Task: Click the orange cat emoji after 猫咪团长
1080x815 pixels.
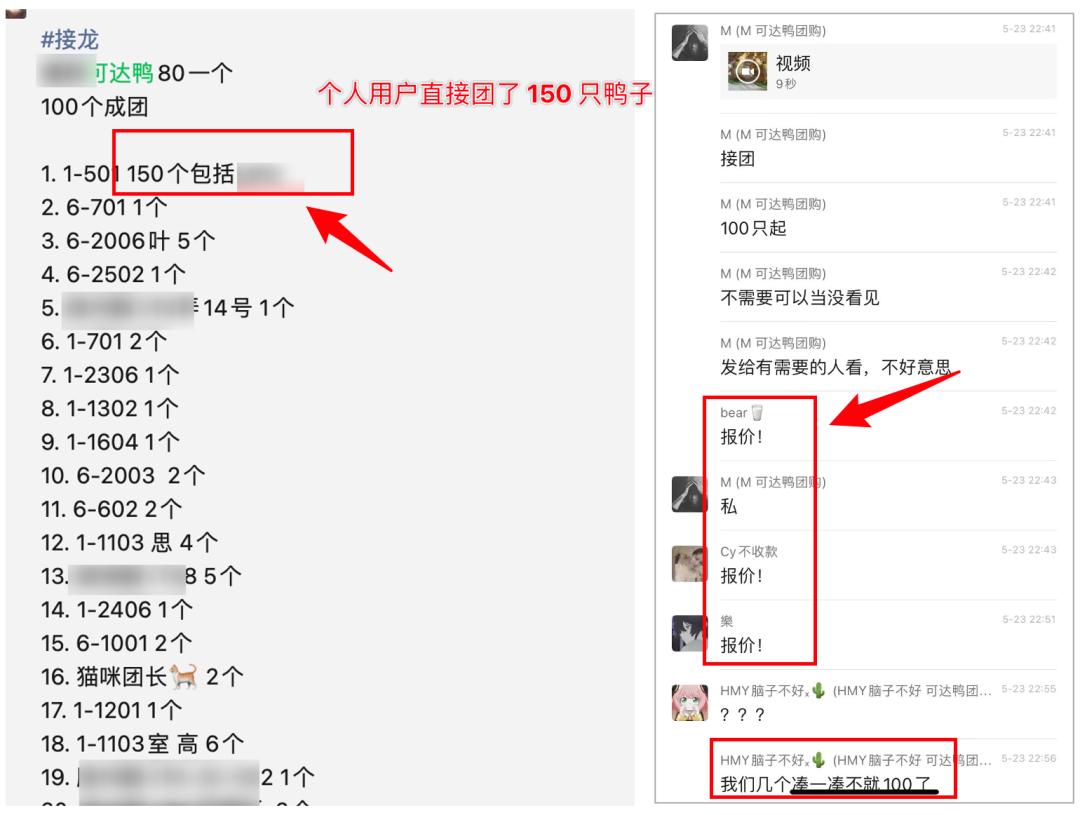Action: point(184,677)
